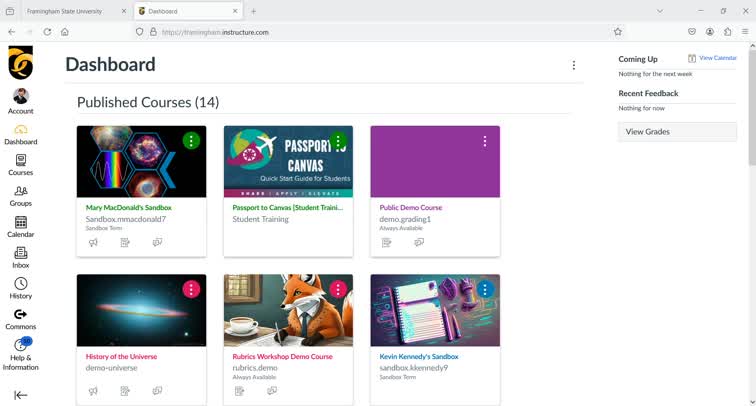Open Assignments for Rubrics Workshop Demo Course
The height and width of the screenshot is (406, 756).
(x=240, y=391)
